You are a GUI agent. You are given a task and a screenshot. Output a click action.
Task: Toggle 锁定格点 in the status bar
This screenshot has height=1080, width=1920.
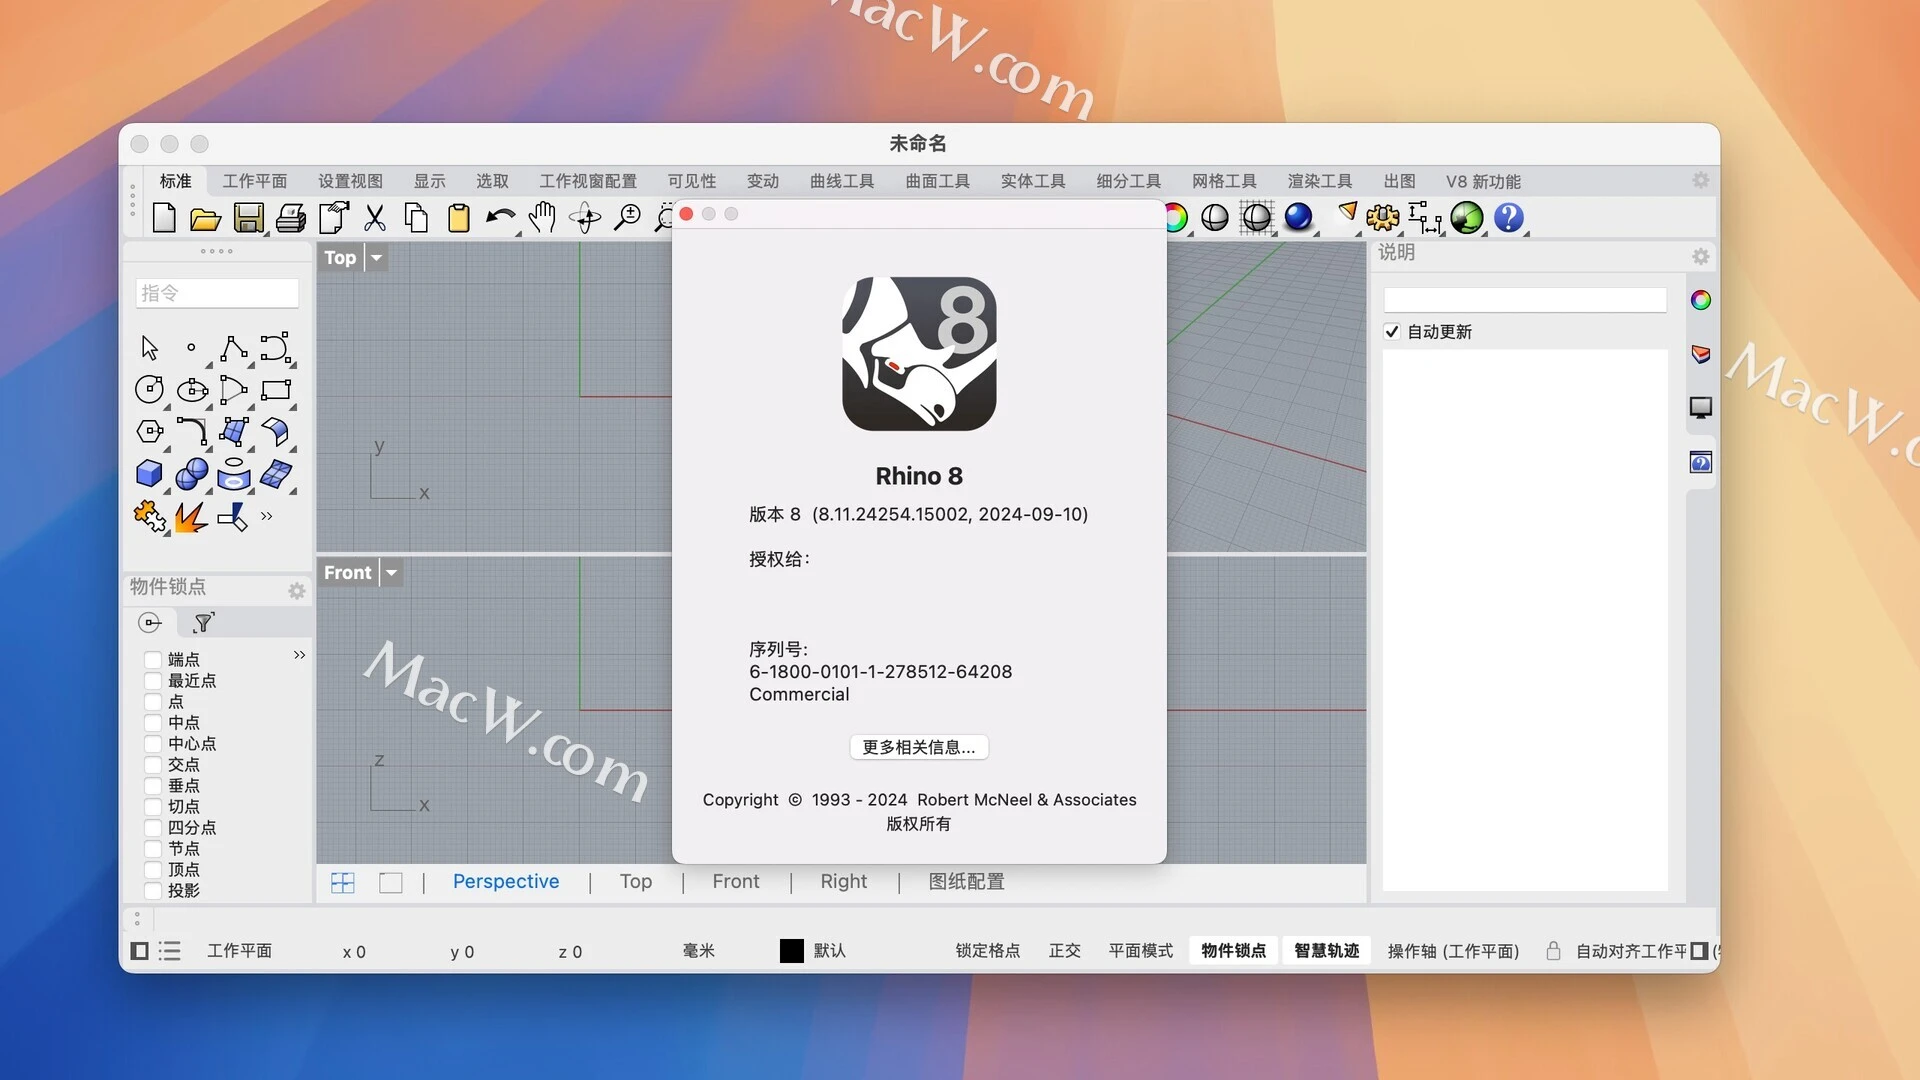point(988,951)
